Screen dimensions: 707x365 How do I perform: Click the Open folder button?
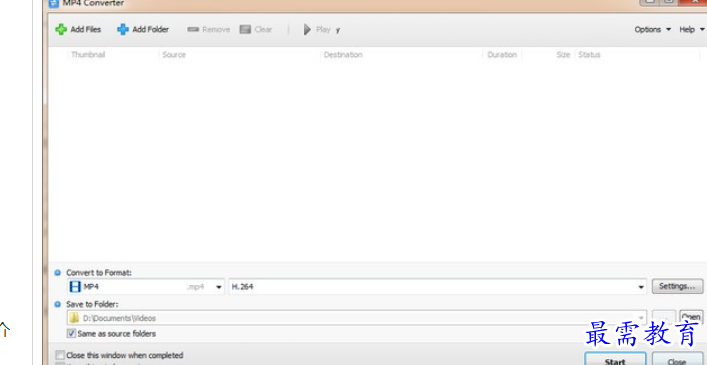[691, 317]
